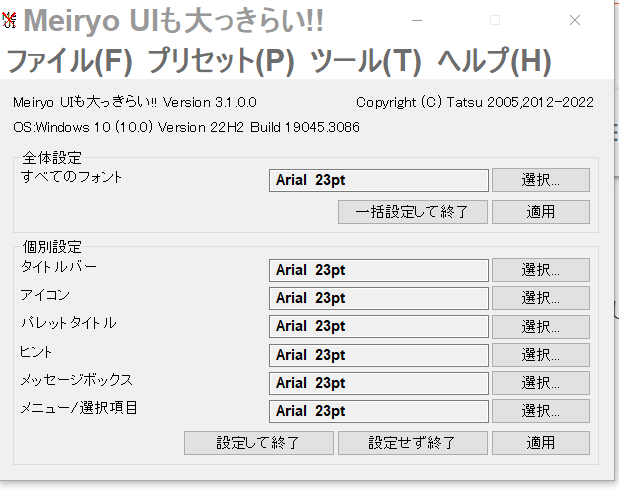Click 選択... for すべてのフォント
The image size is (619, 490).
(x=541, y=180)
